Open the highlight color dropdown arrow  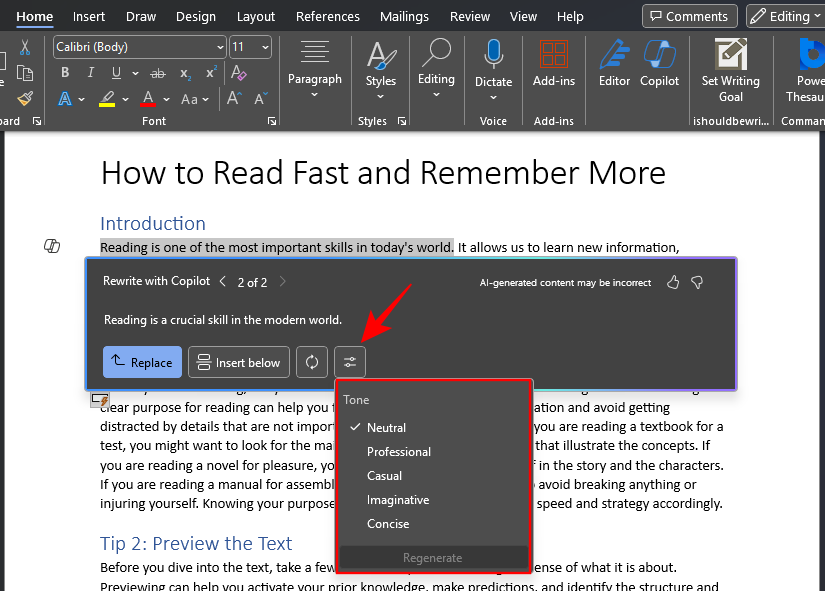[125, 99]
